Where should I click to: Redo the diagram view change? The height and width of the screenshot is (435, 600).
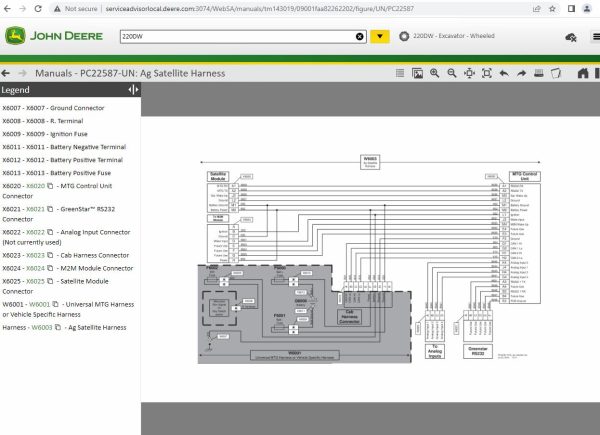[x=522, y=73]
